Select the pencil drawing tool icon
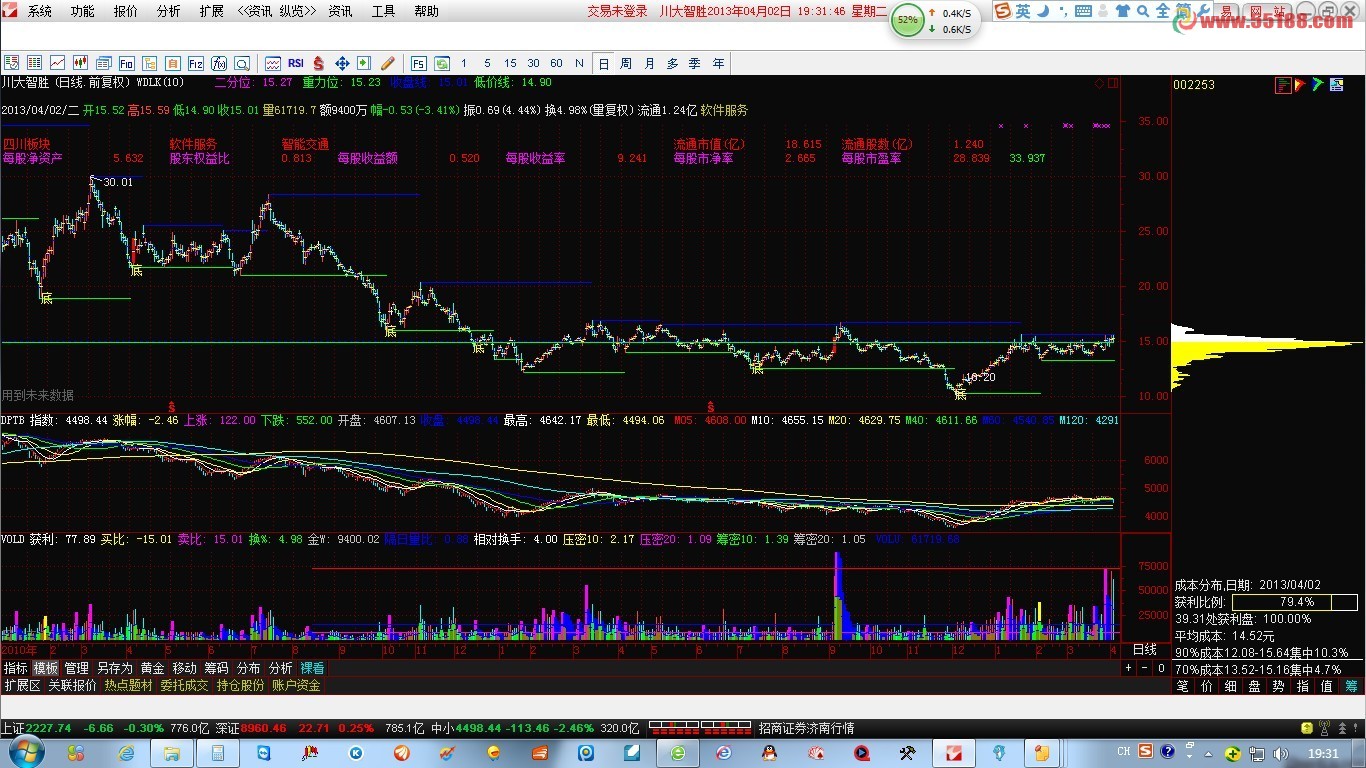 pyautogui.click(x=387, y=62)
